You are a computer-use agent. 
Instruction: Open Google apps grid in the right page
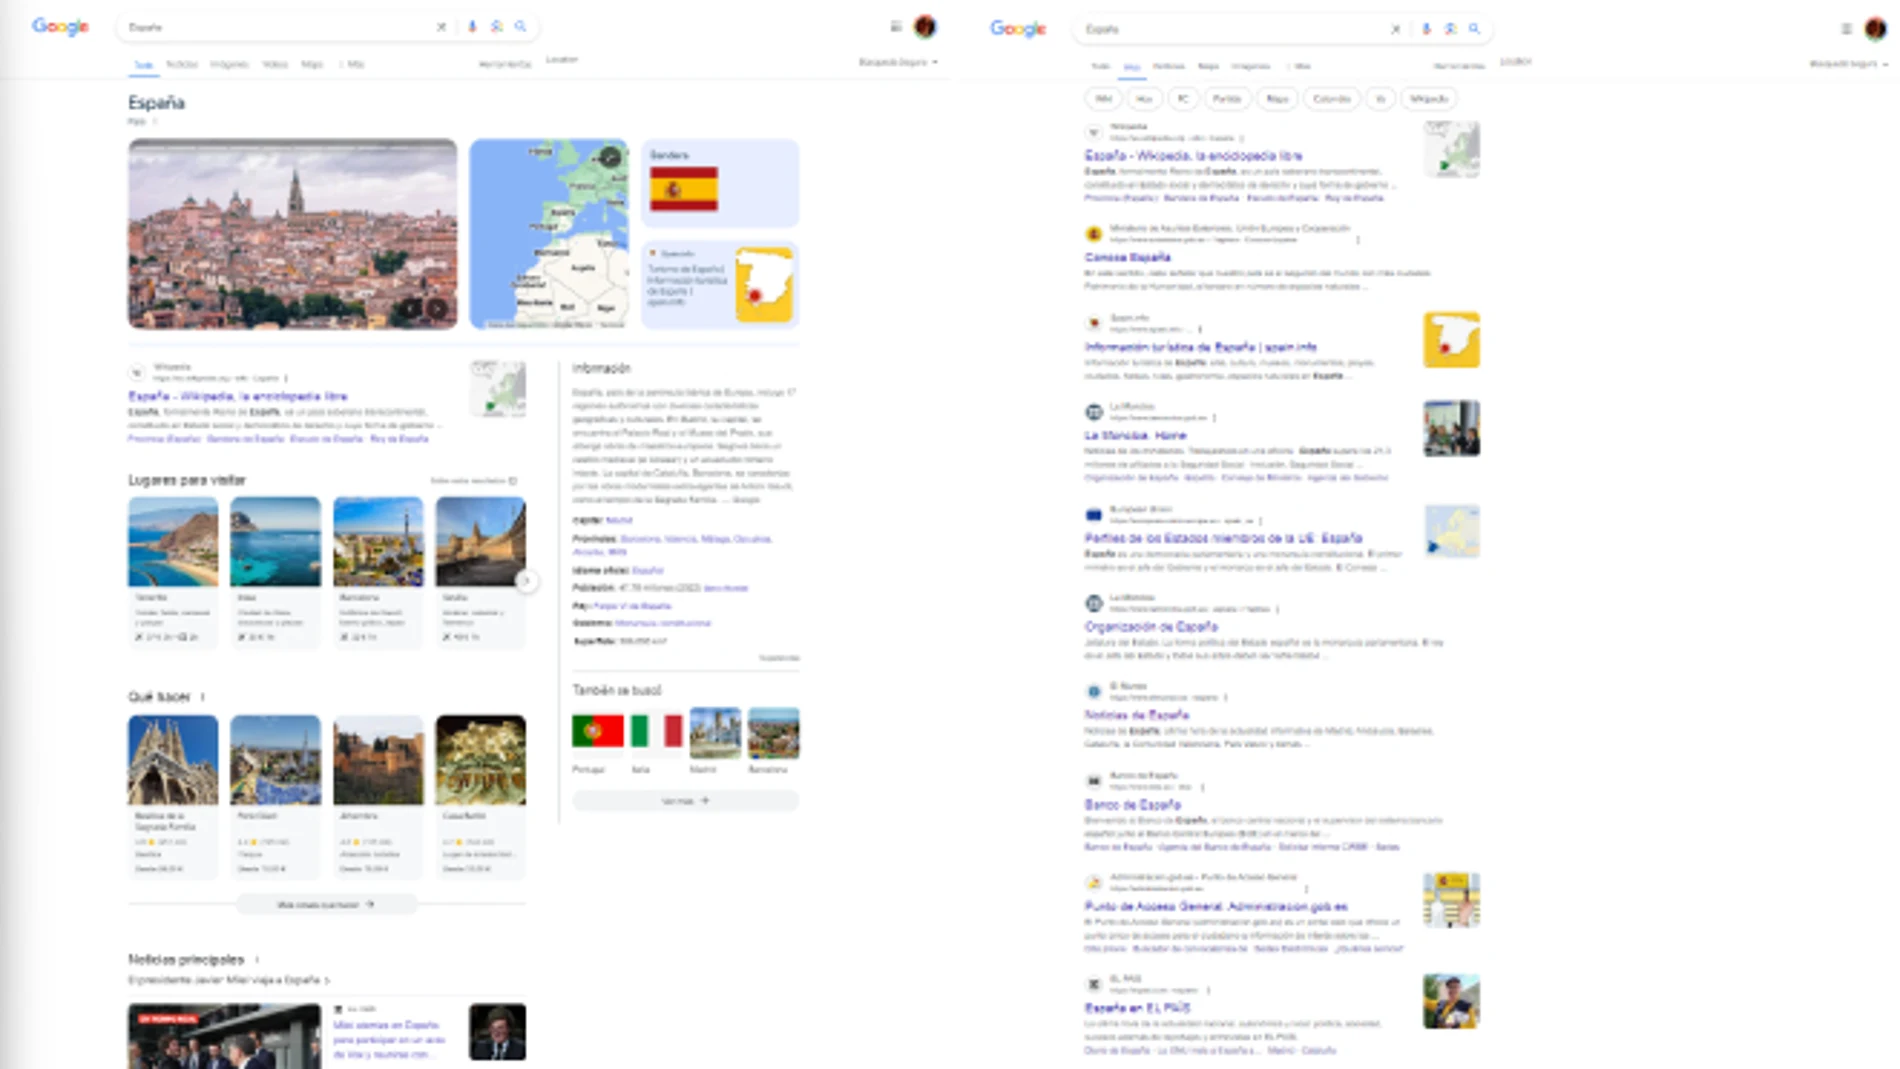[1846, 29]
